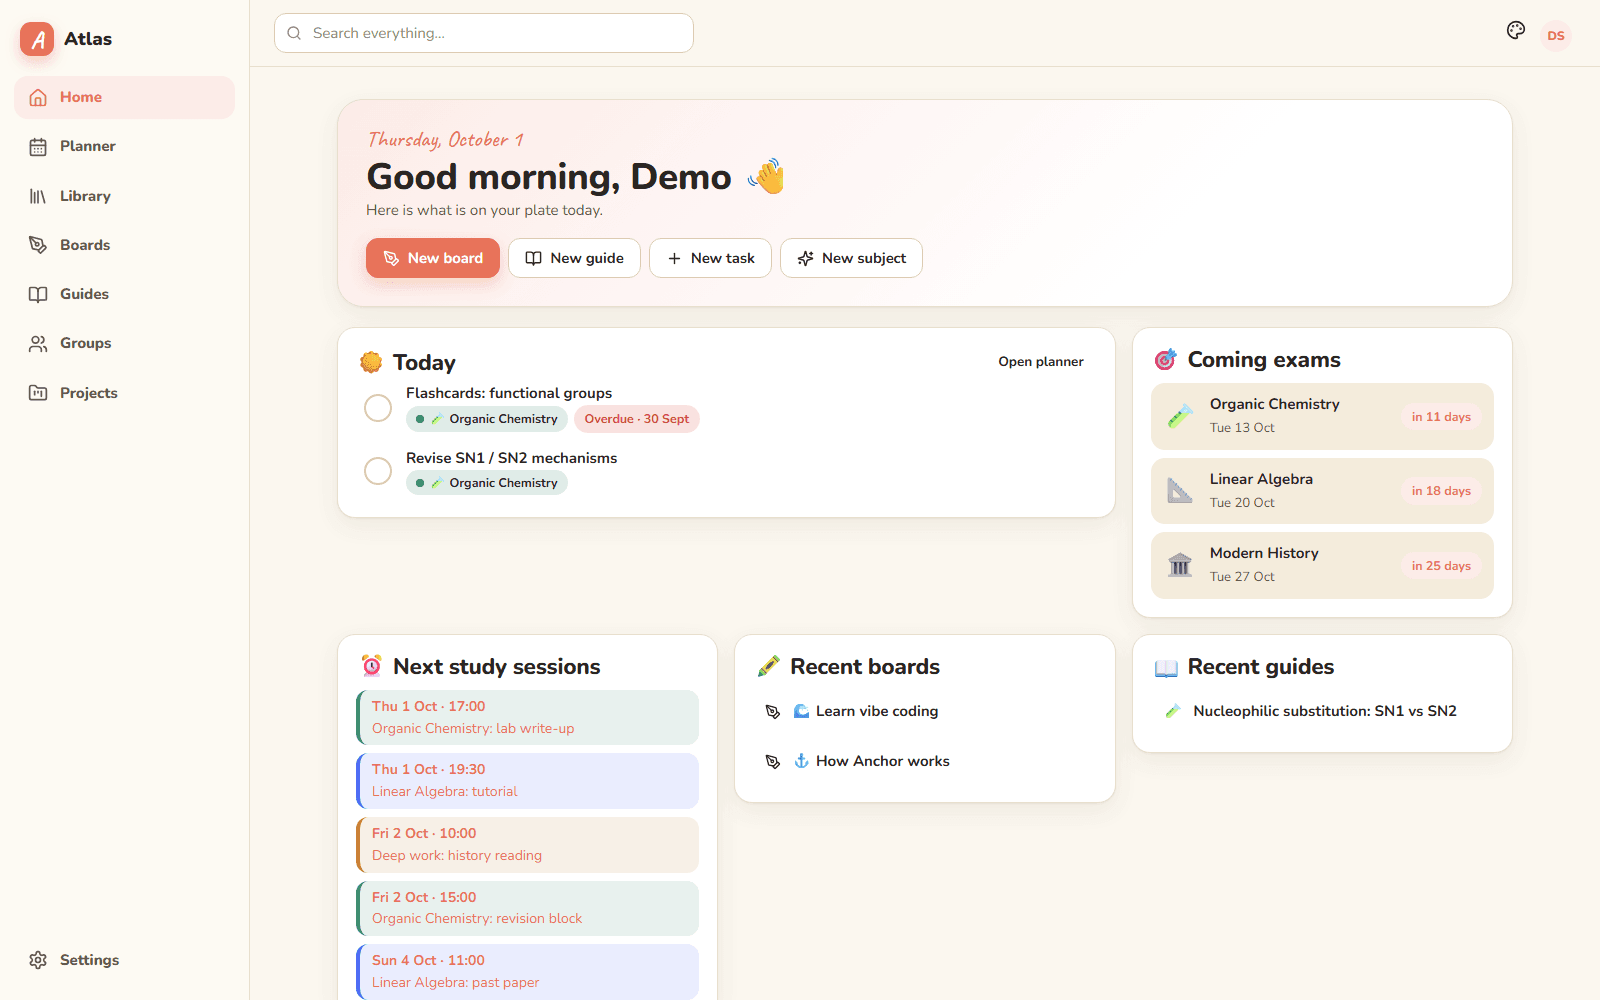Click the New subject button
The width and height of the screenshot is (1600, 1000).
click(851, 258)
